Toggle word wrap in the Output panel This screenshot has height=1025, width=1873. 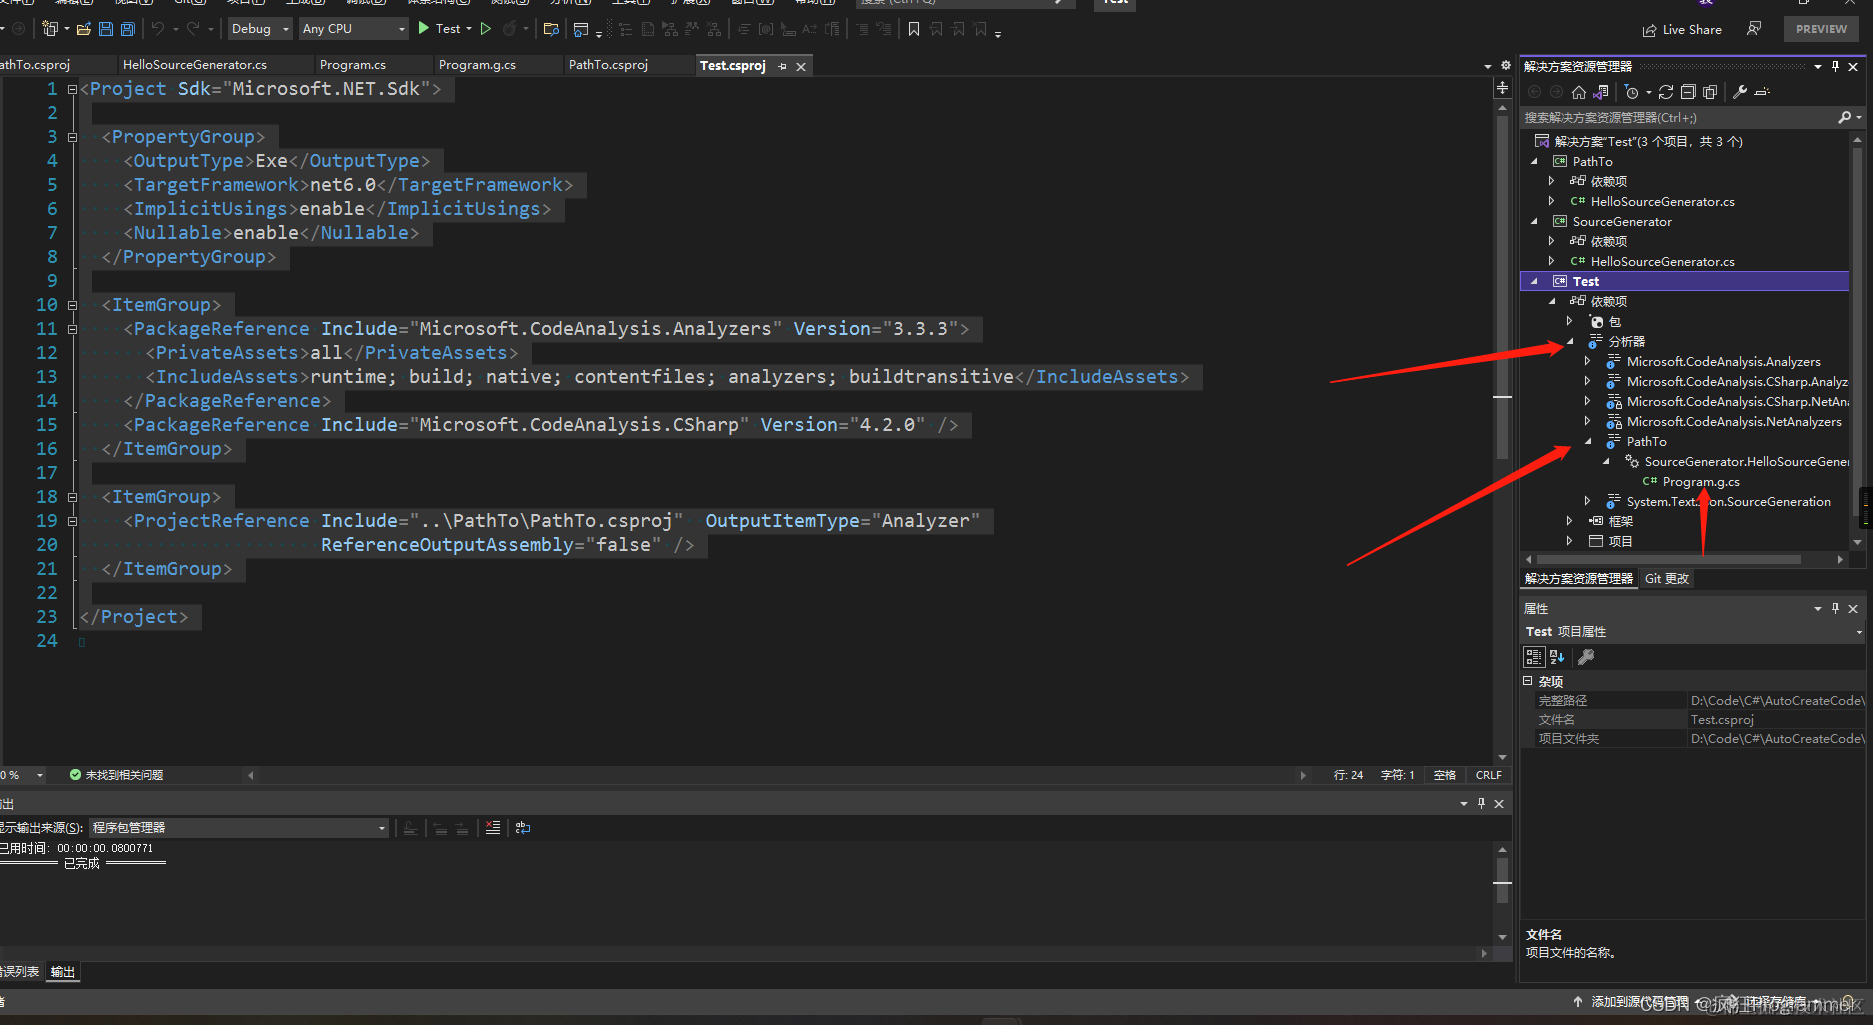point(523,828)
